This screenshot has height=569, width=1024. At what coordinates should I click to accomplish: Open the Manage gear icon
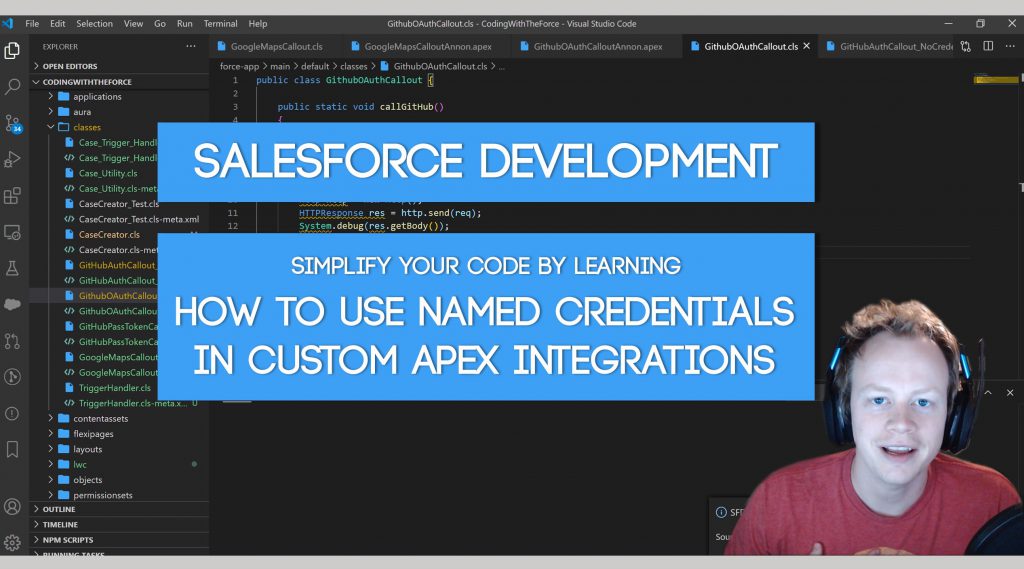coord(12,542)
